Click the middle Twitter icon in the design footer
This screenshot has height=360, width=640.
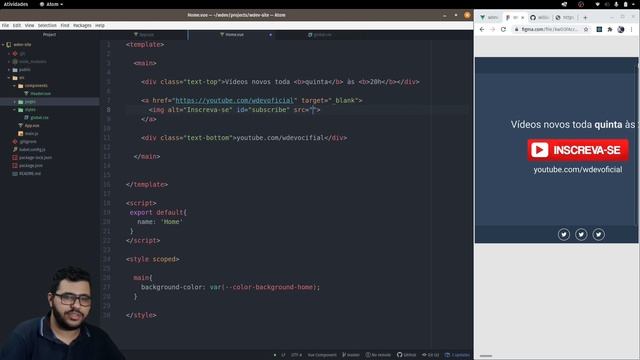[x=581, y=234]
